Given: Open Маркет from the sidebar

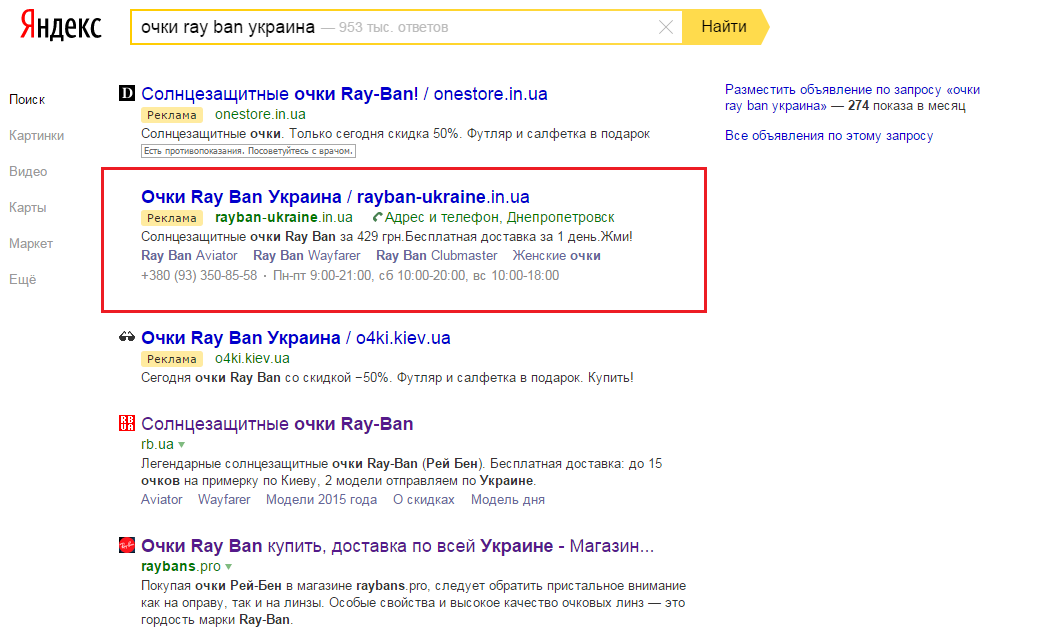Looking at the screenshot, I should [x=31, y=243].
